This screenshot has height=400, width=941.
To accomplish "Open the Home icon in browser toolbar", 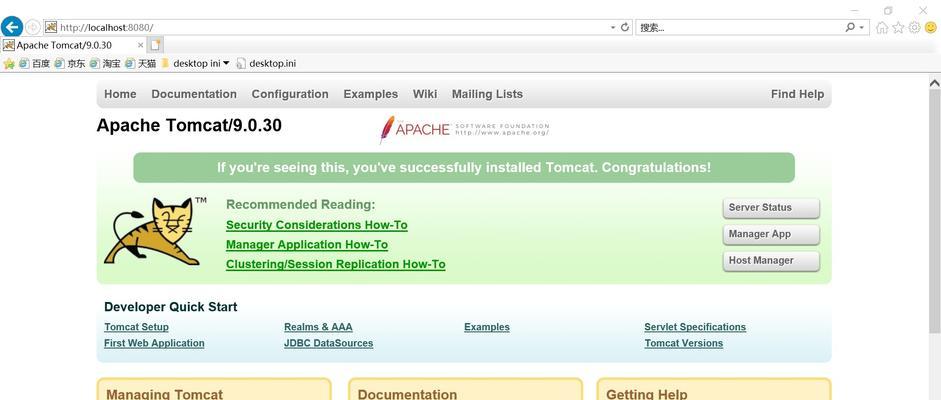I will 882,28.
